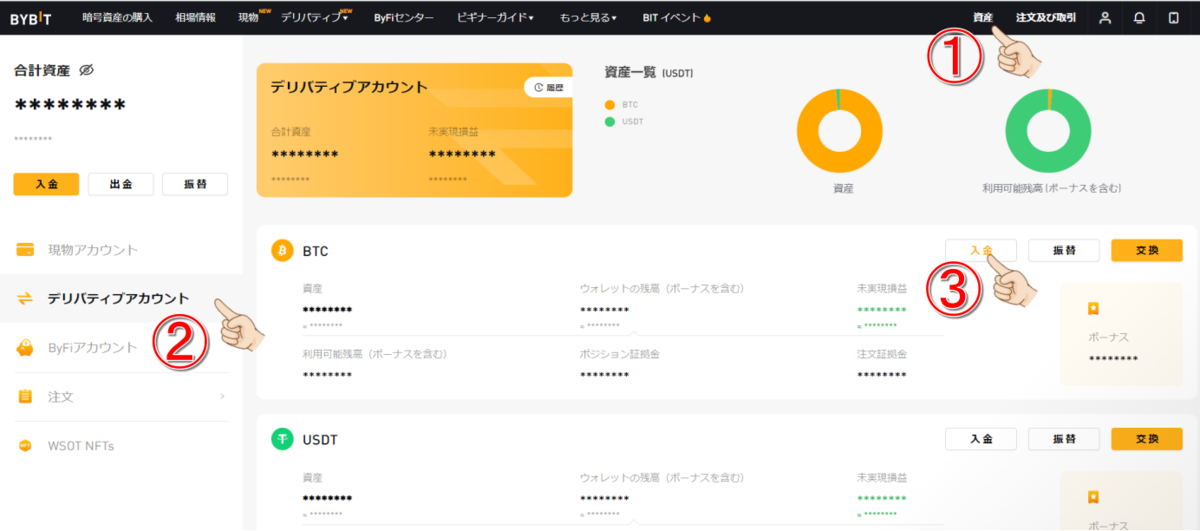Screen dimensions: 1200x531
Task: Open the notifications bell icon
Action: [x=1139, y=18]
